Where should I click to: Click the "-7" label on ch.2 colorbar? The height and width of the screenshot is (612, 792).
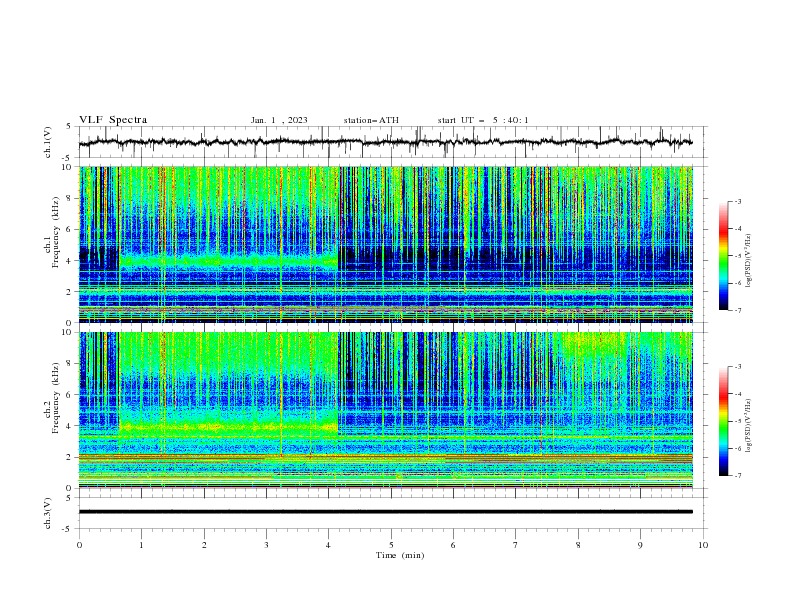click(737, 476)
